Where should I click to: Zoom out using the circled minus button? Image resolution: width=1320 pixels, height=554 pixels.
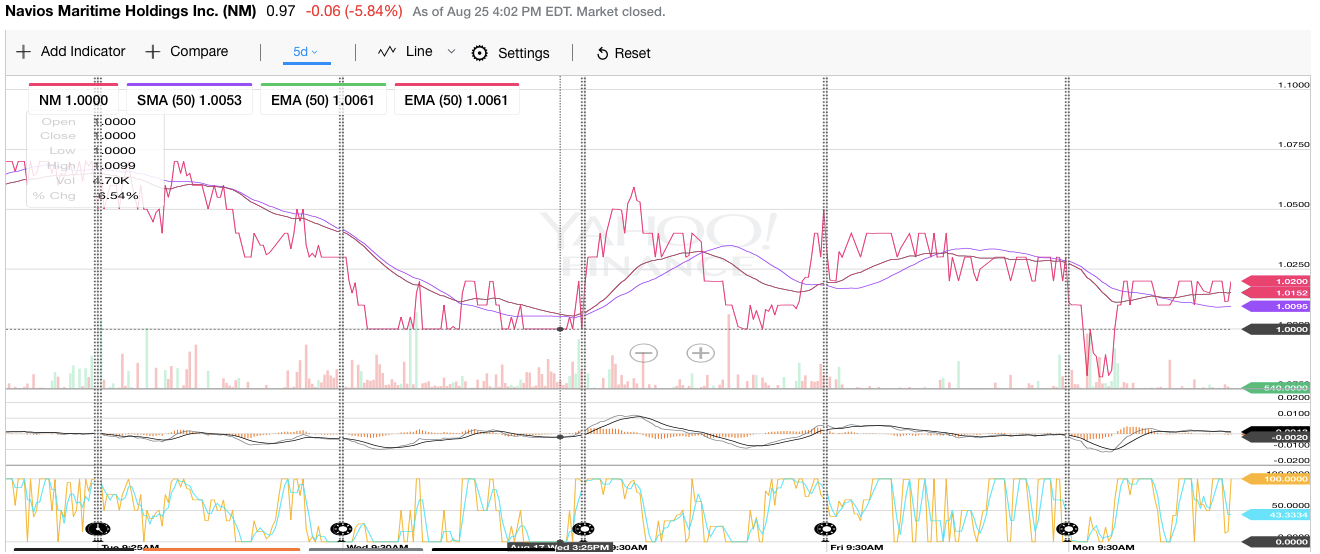click(643, 352)
